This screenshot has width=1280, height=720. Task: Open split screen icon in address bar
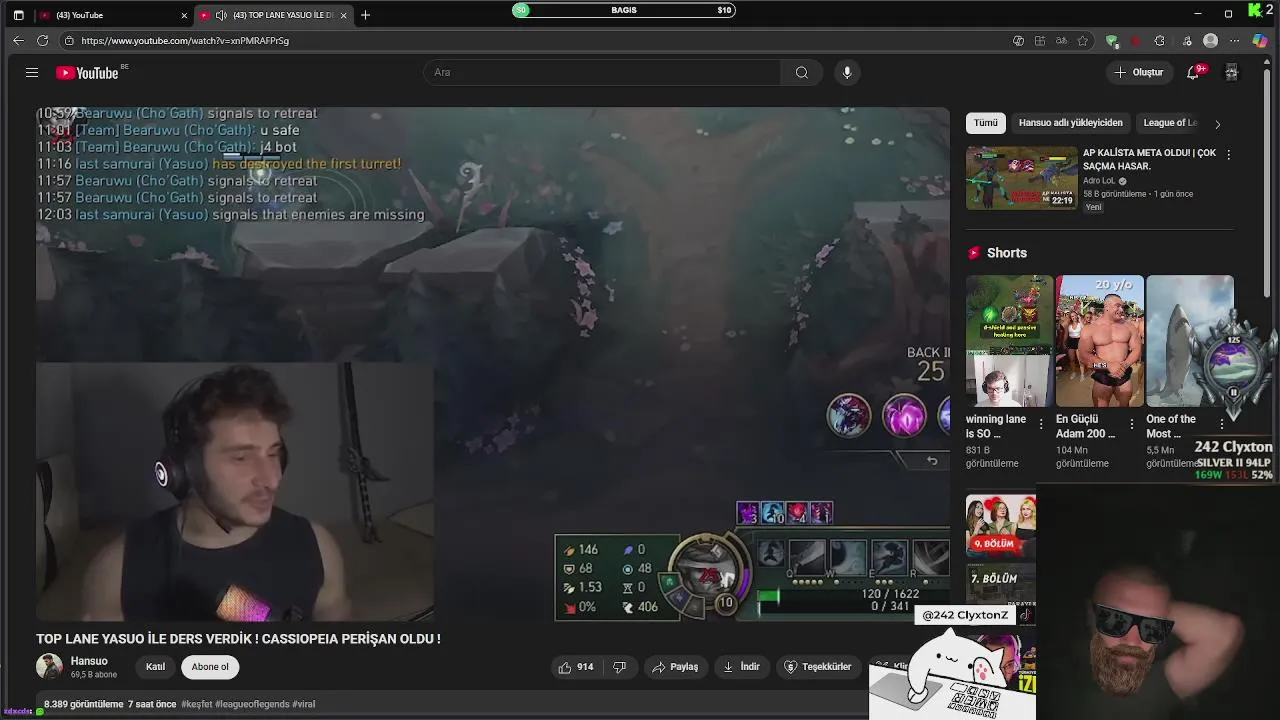click(1040, 41)
